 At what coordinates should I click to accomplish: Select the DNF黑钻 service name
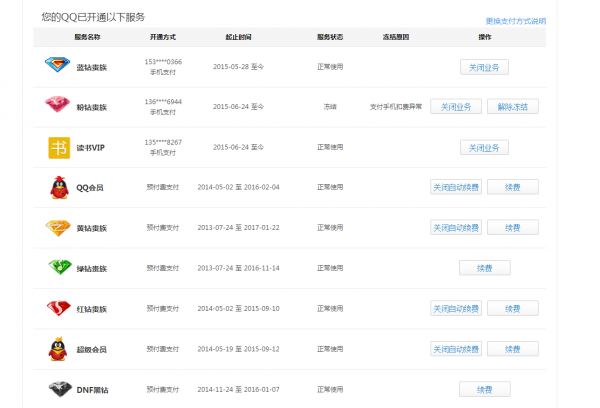tap(92, 390)
